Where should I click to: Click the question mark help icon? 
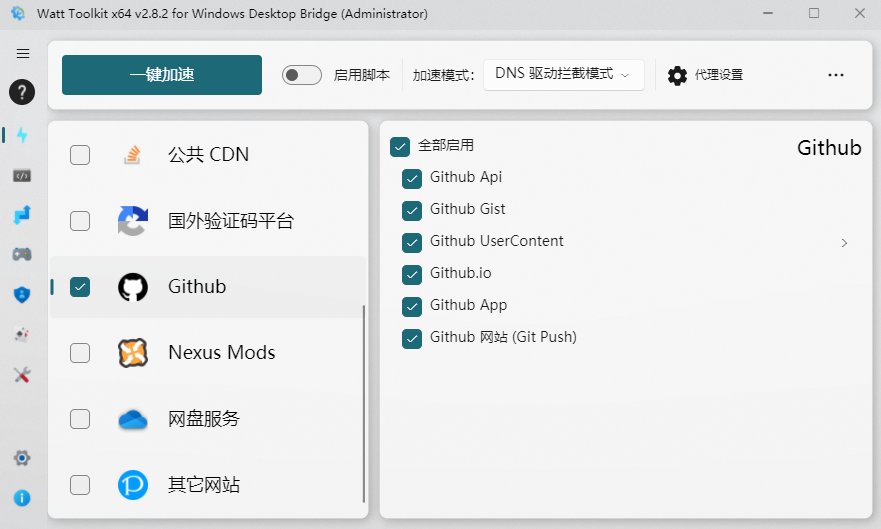(22, 93)
